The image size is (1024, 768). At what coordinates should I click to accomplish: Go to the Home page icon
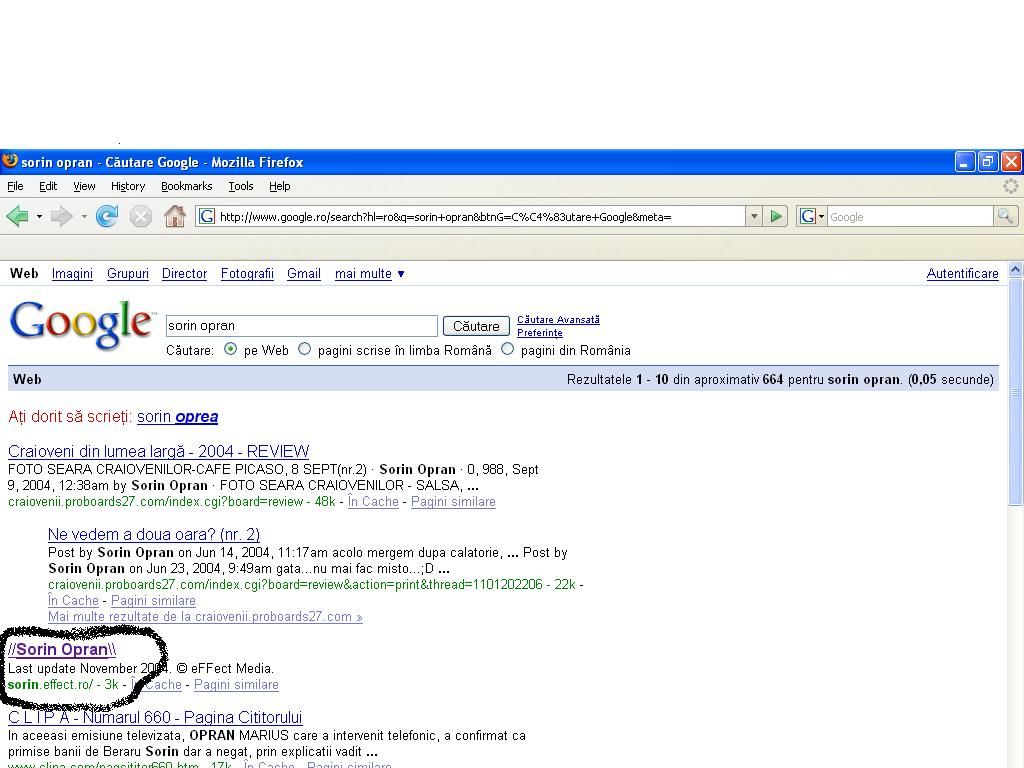(175, 216)
